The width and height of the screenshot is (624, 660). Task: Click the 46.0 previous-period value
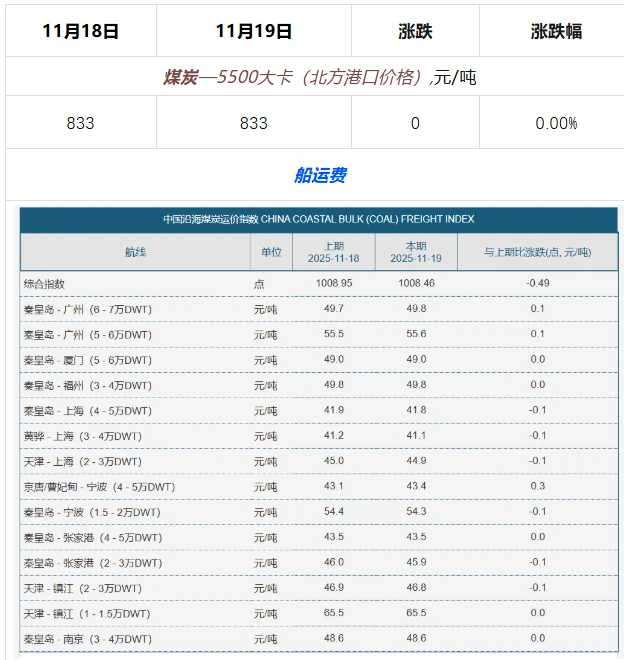point(334,562)
